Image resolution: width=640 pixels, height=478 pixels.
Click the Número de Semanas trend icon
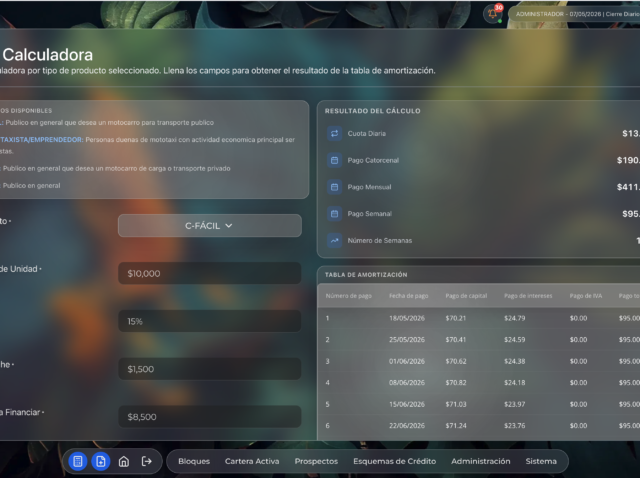[x=334, y=240]
